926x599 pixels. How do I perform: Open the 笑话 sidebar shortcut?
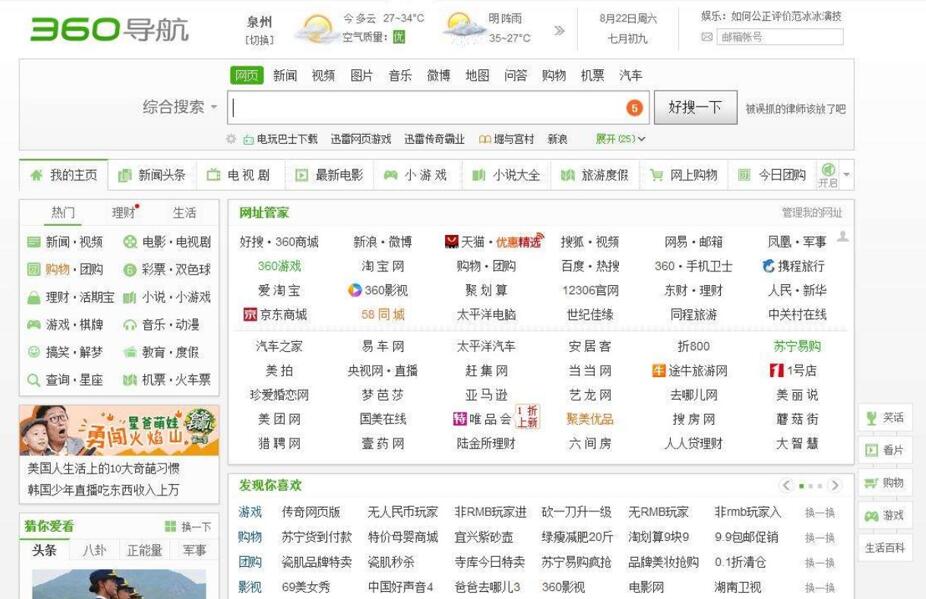click(885, 418)
